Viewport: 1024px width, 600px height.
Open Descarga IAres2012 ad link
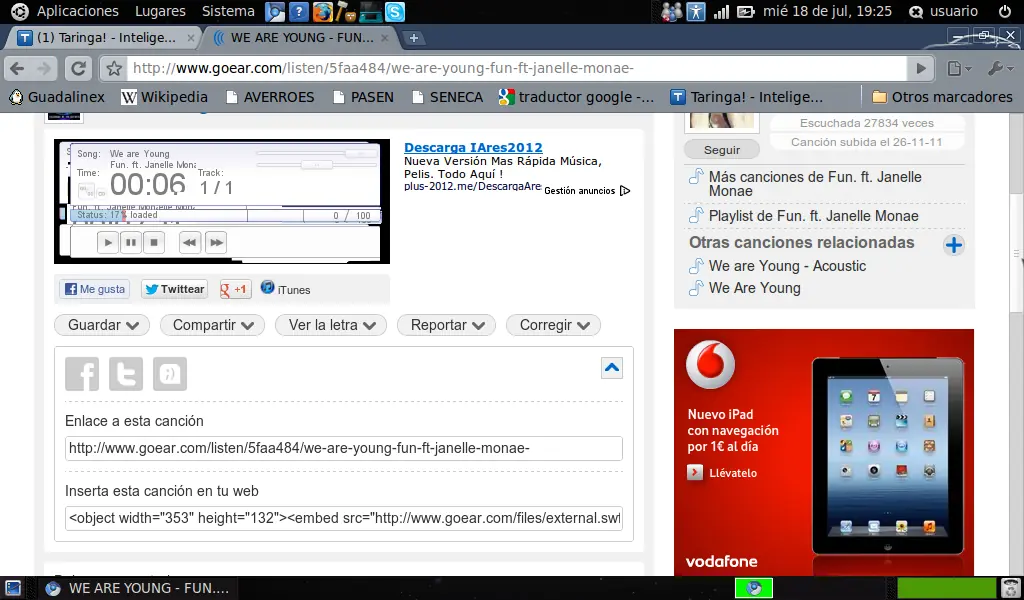click(x=473, y=148)
